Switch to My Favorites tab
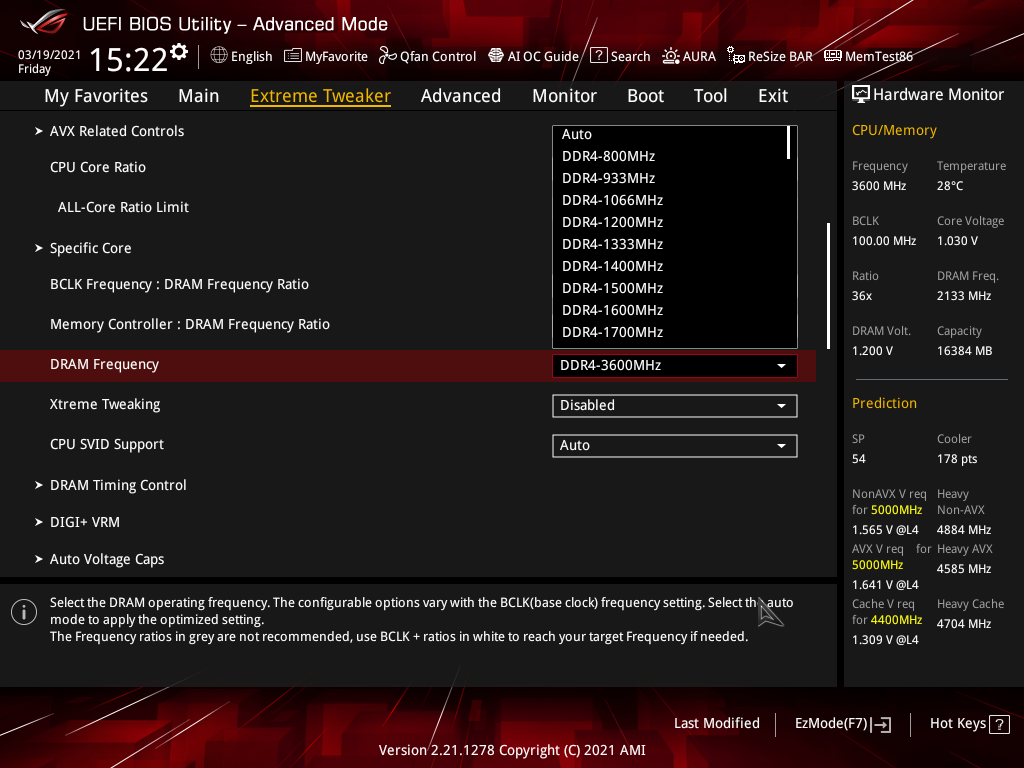 click(x=96, y=96)
